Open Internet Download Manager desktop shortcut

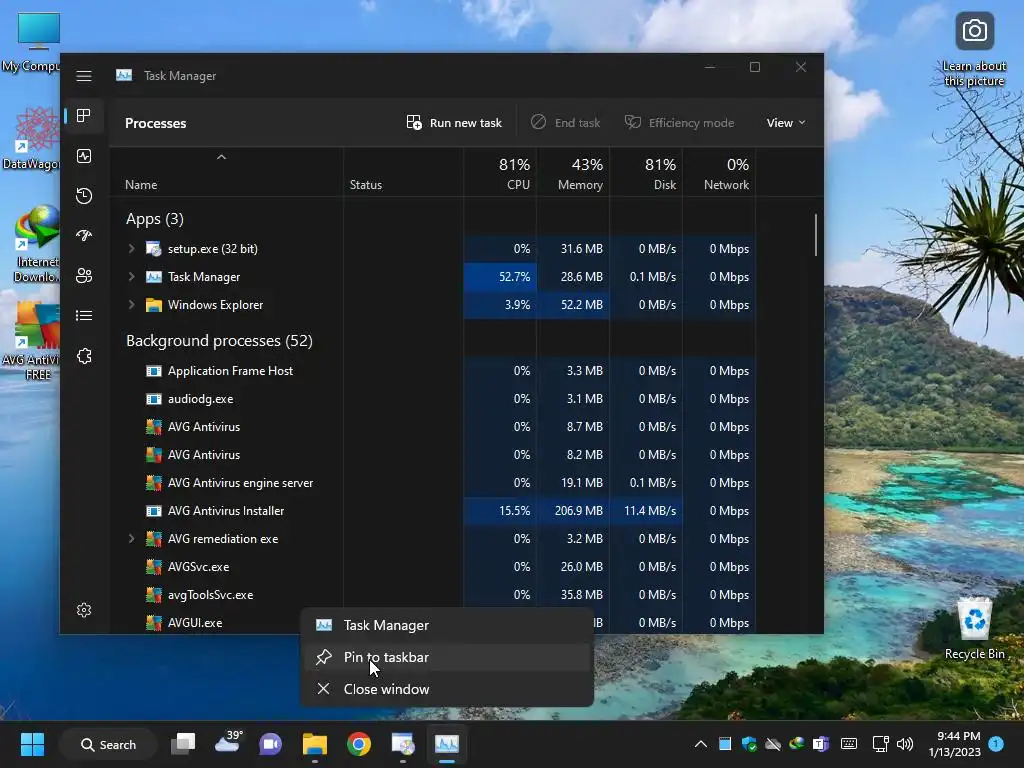[37, 244]
